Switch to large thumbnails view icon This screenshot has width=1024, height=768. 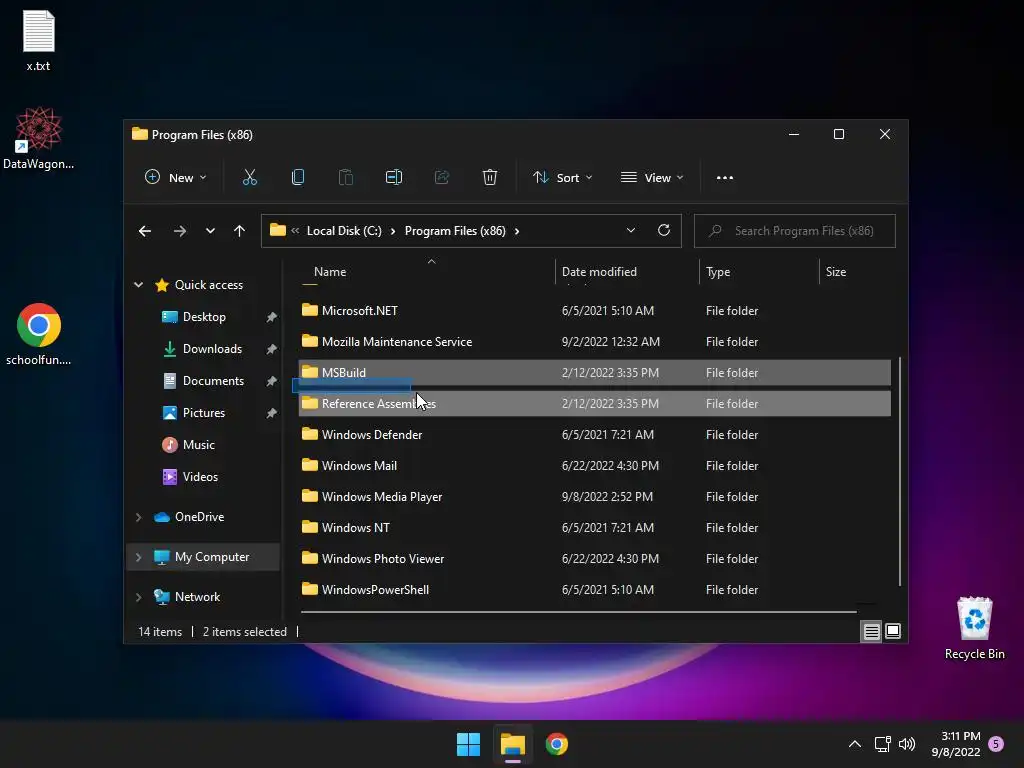[x=893, y=632]
